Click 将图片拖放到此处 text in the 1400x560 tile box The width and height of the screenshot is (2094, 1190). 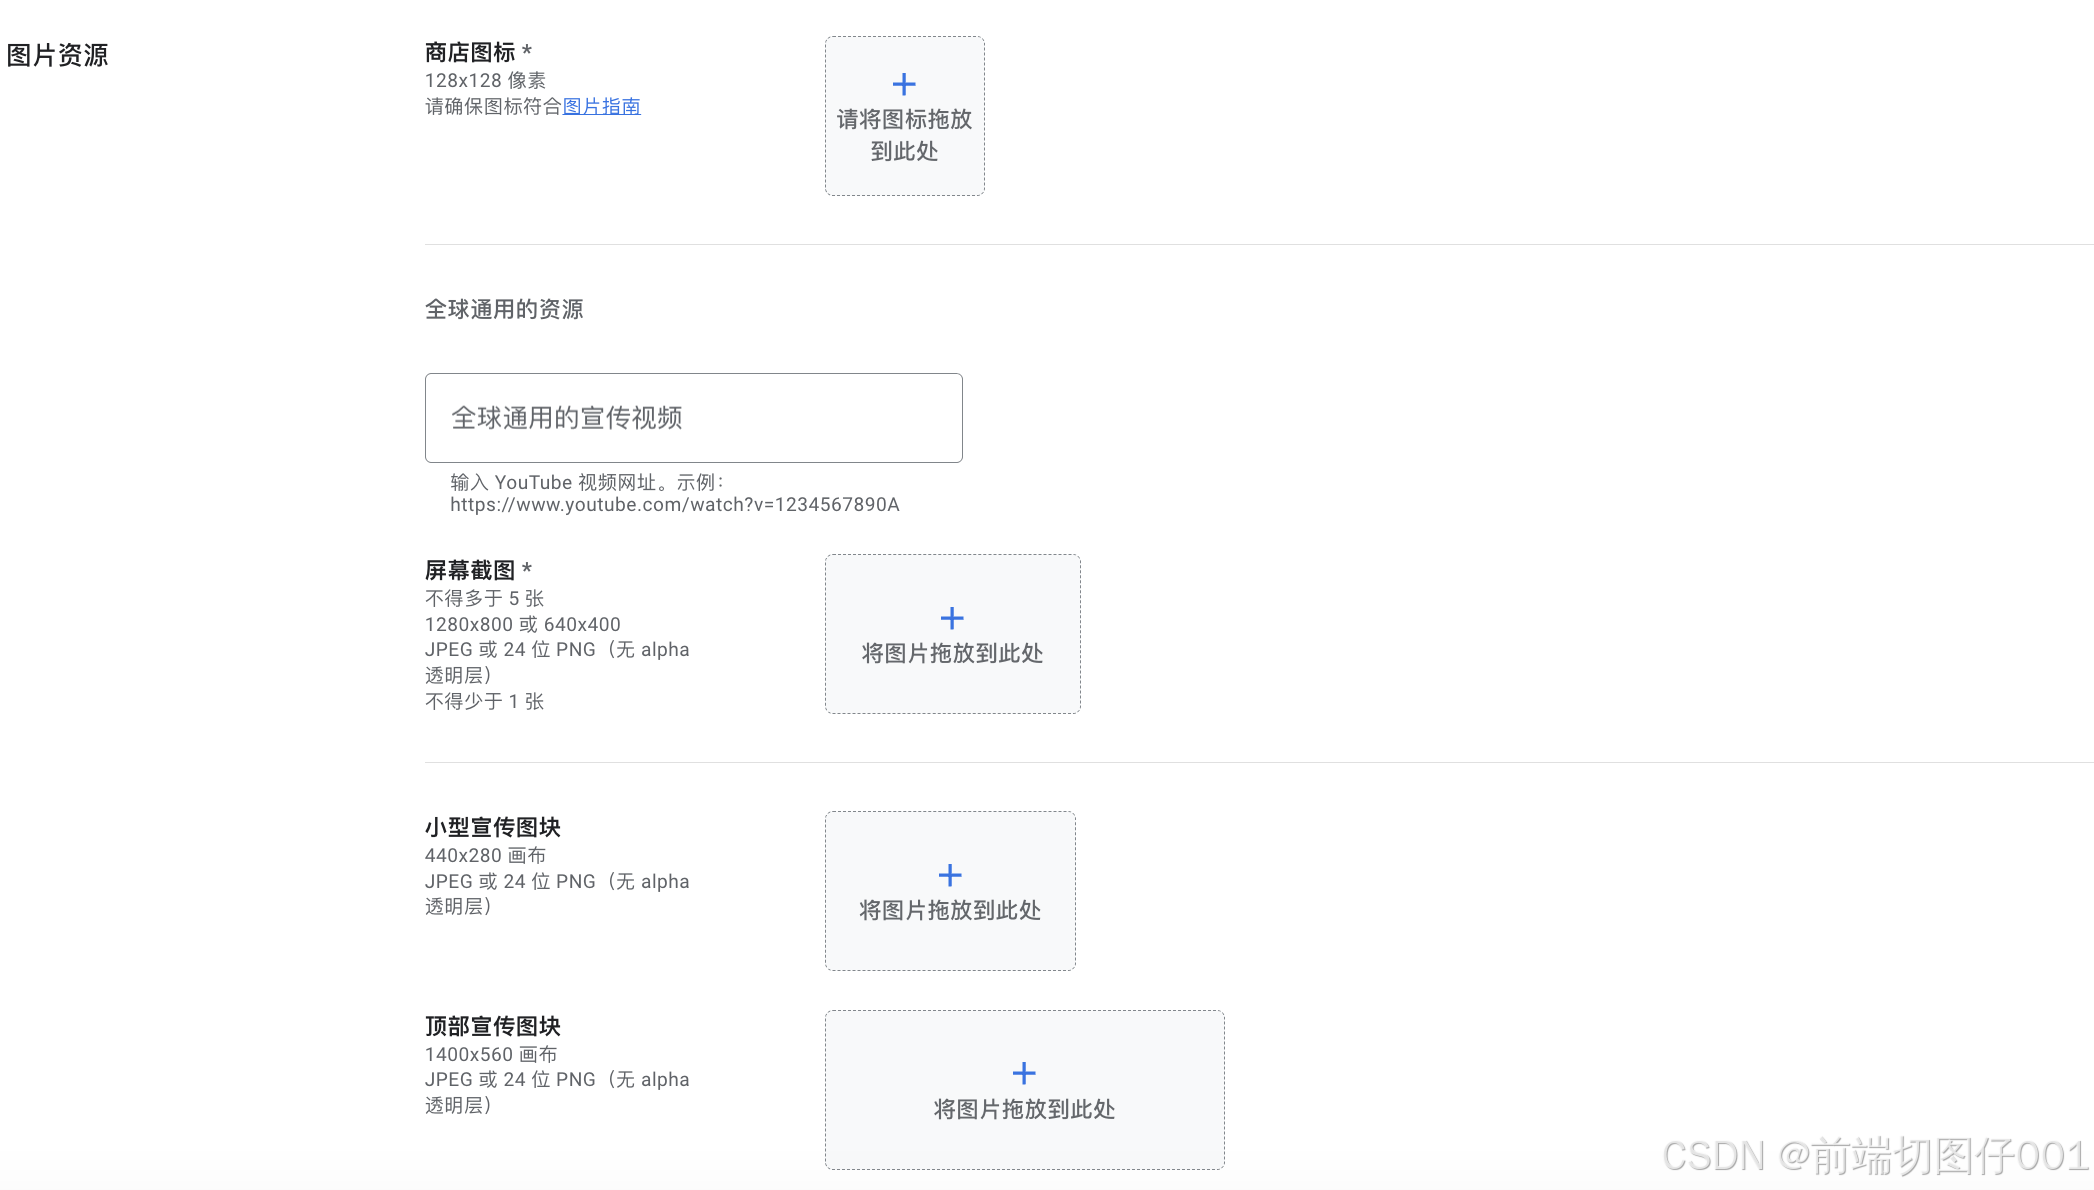(x=1024, y=1109)
